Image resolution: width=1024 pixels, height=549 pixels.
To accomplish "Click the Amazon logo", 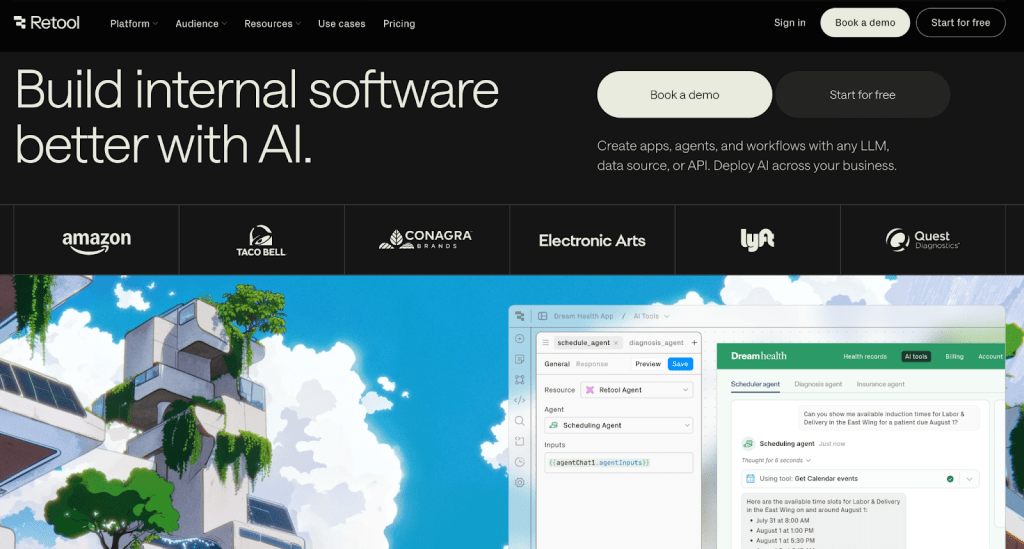I will pos(97,242).
